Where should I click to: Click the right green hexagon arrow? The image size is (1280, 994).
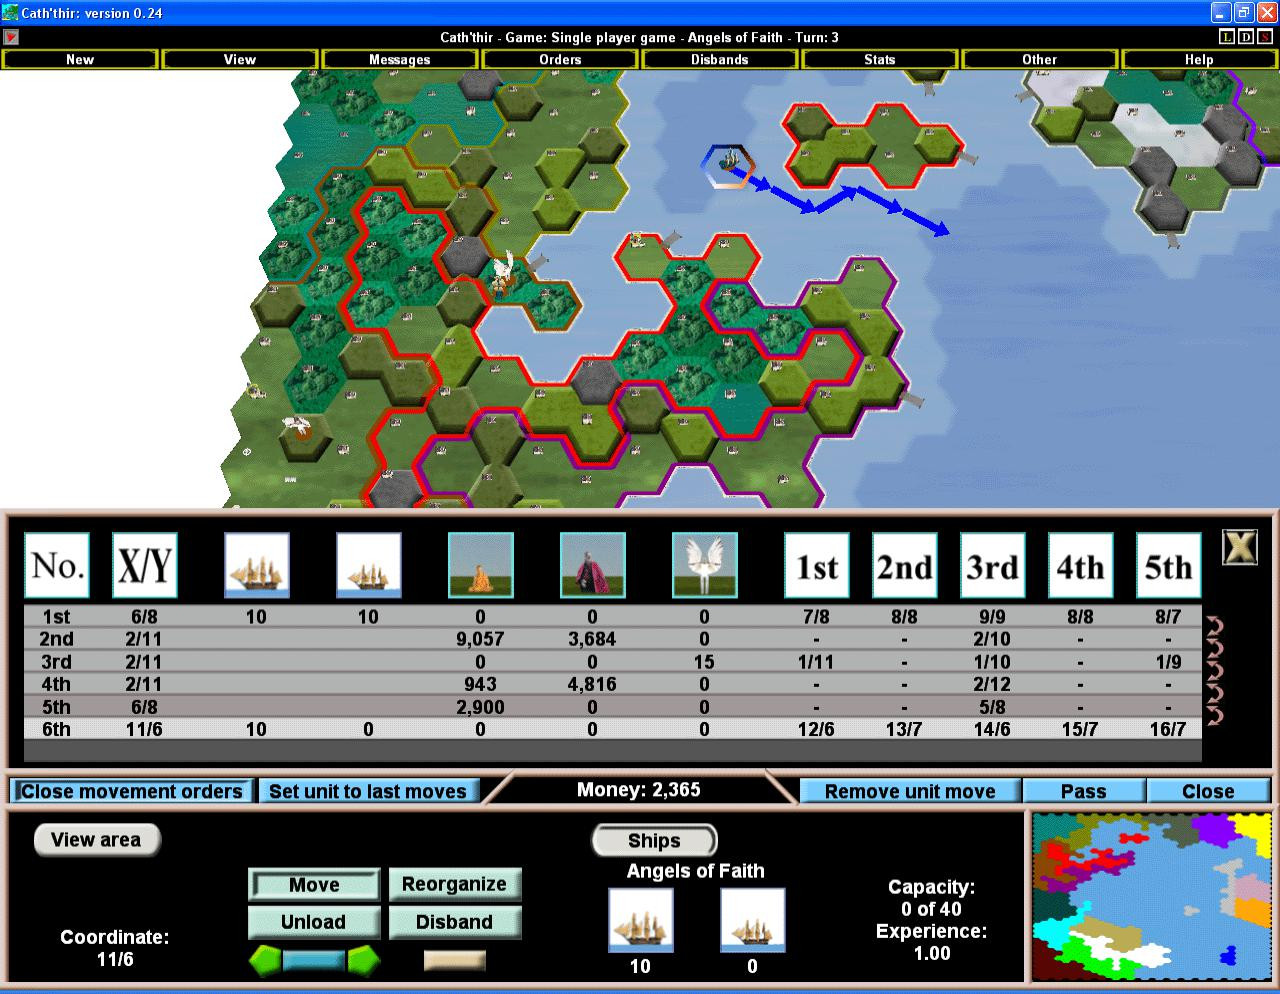(x=363, y=961)
